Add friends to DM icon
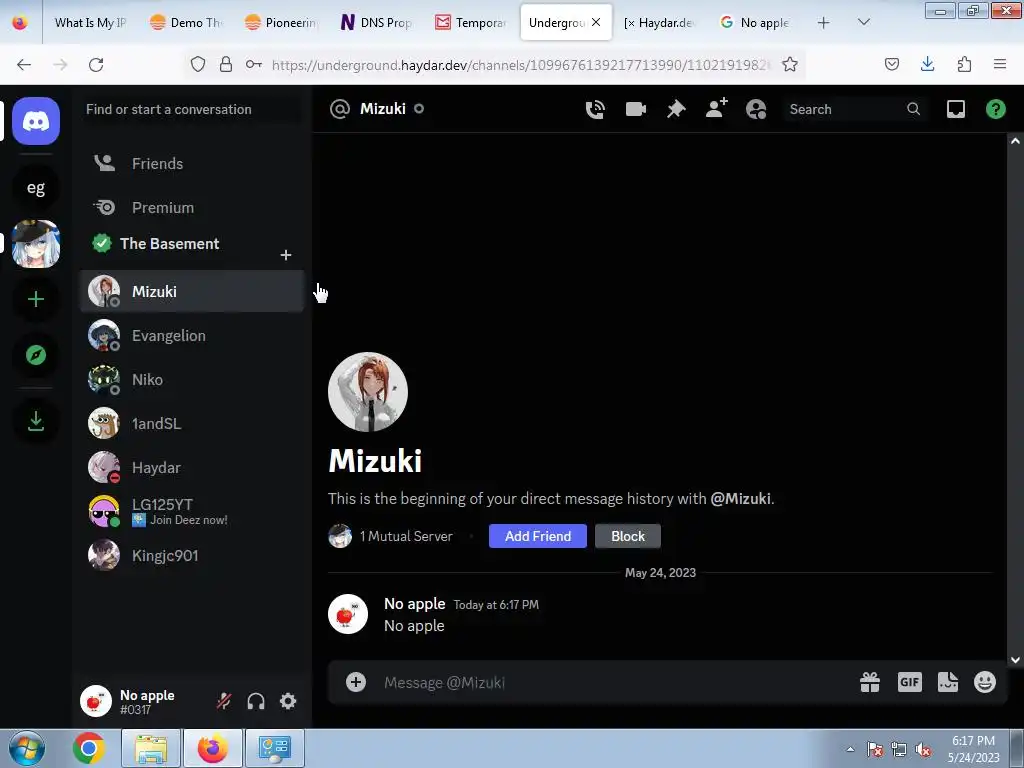 [716, 108]
